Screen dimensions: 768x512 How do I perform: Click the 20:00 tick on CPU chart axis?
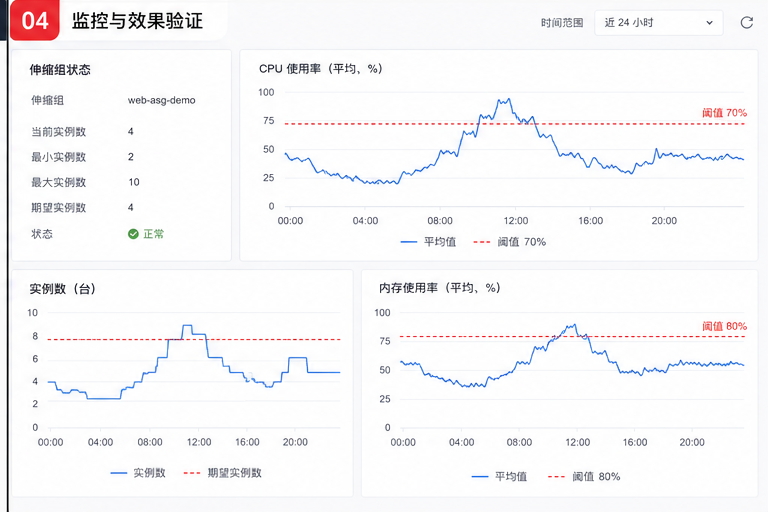click(664, 221)
